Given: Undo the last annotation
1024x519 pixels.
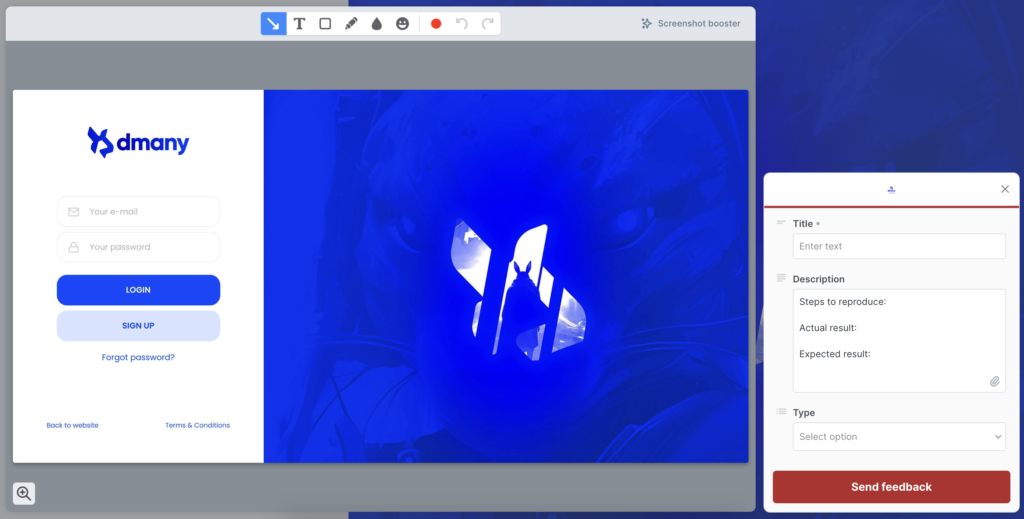Looking at the screenshot, I should point(462,24).
